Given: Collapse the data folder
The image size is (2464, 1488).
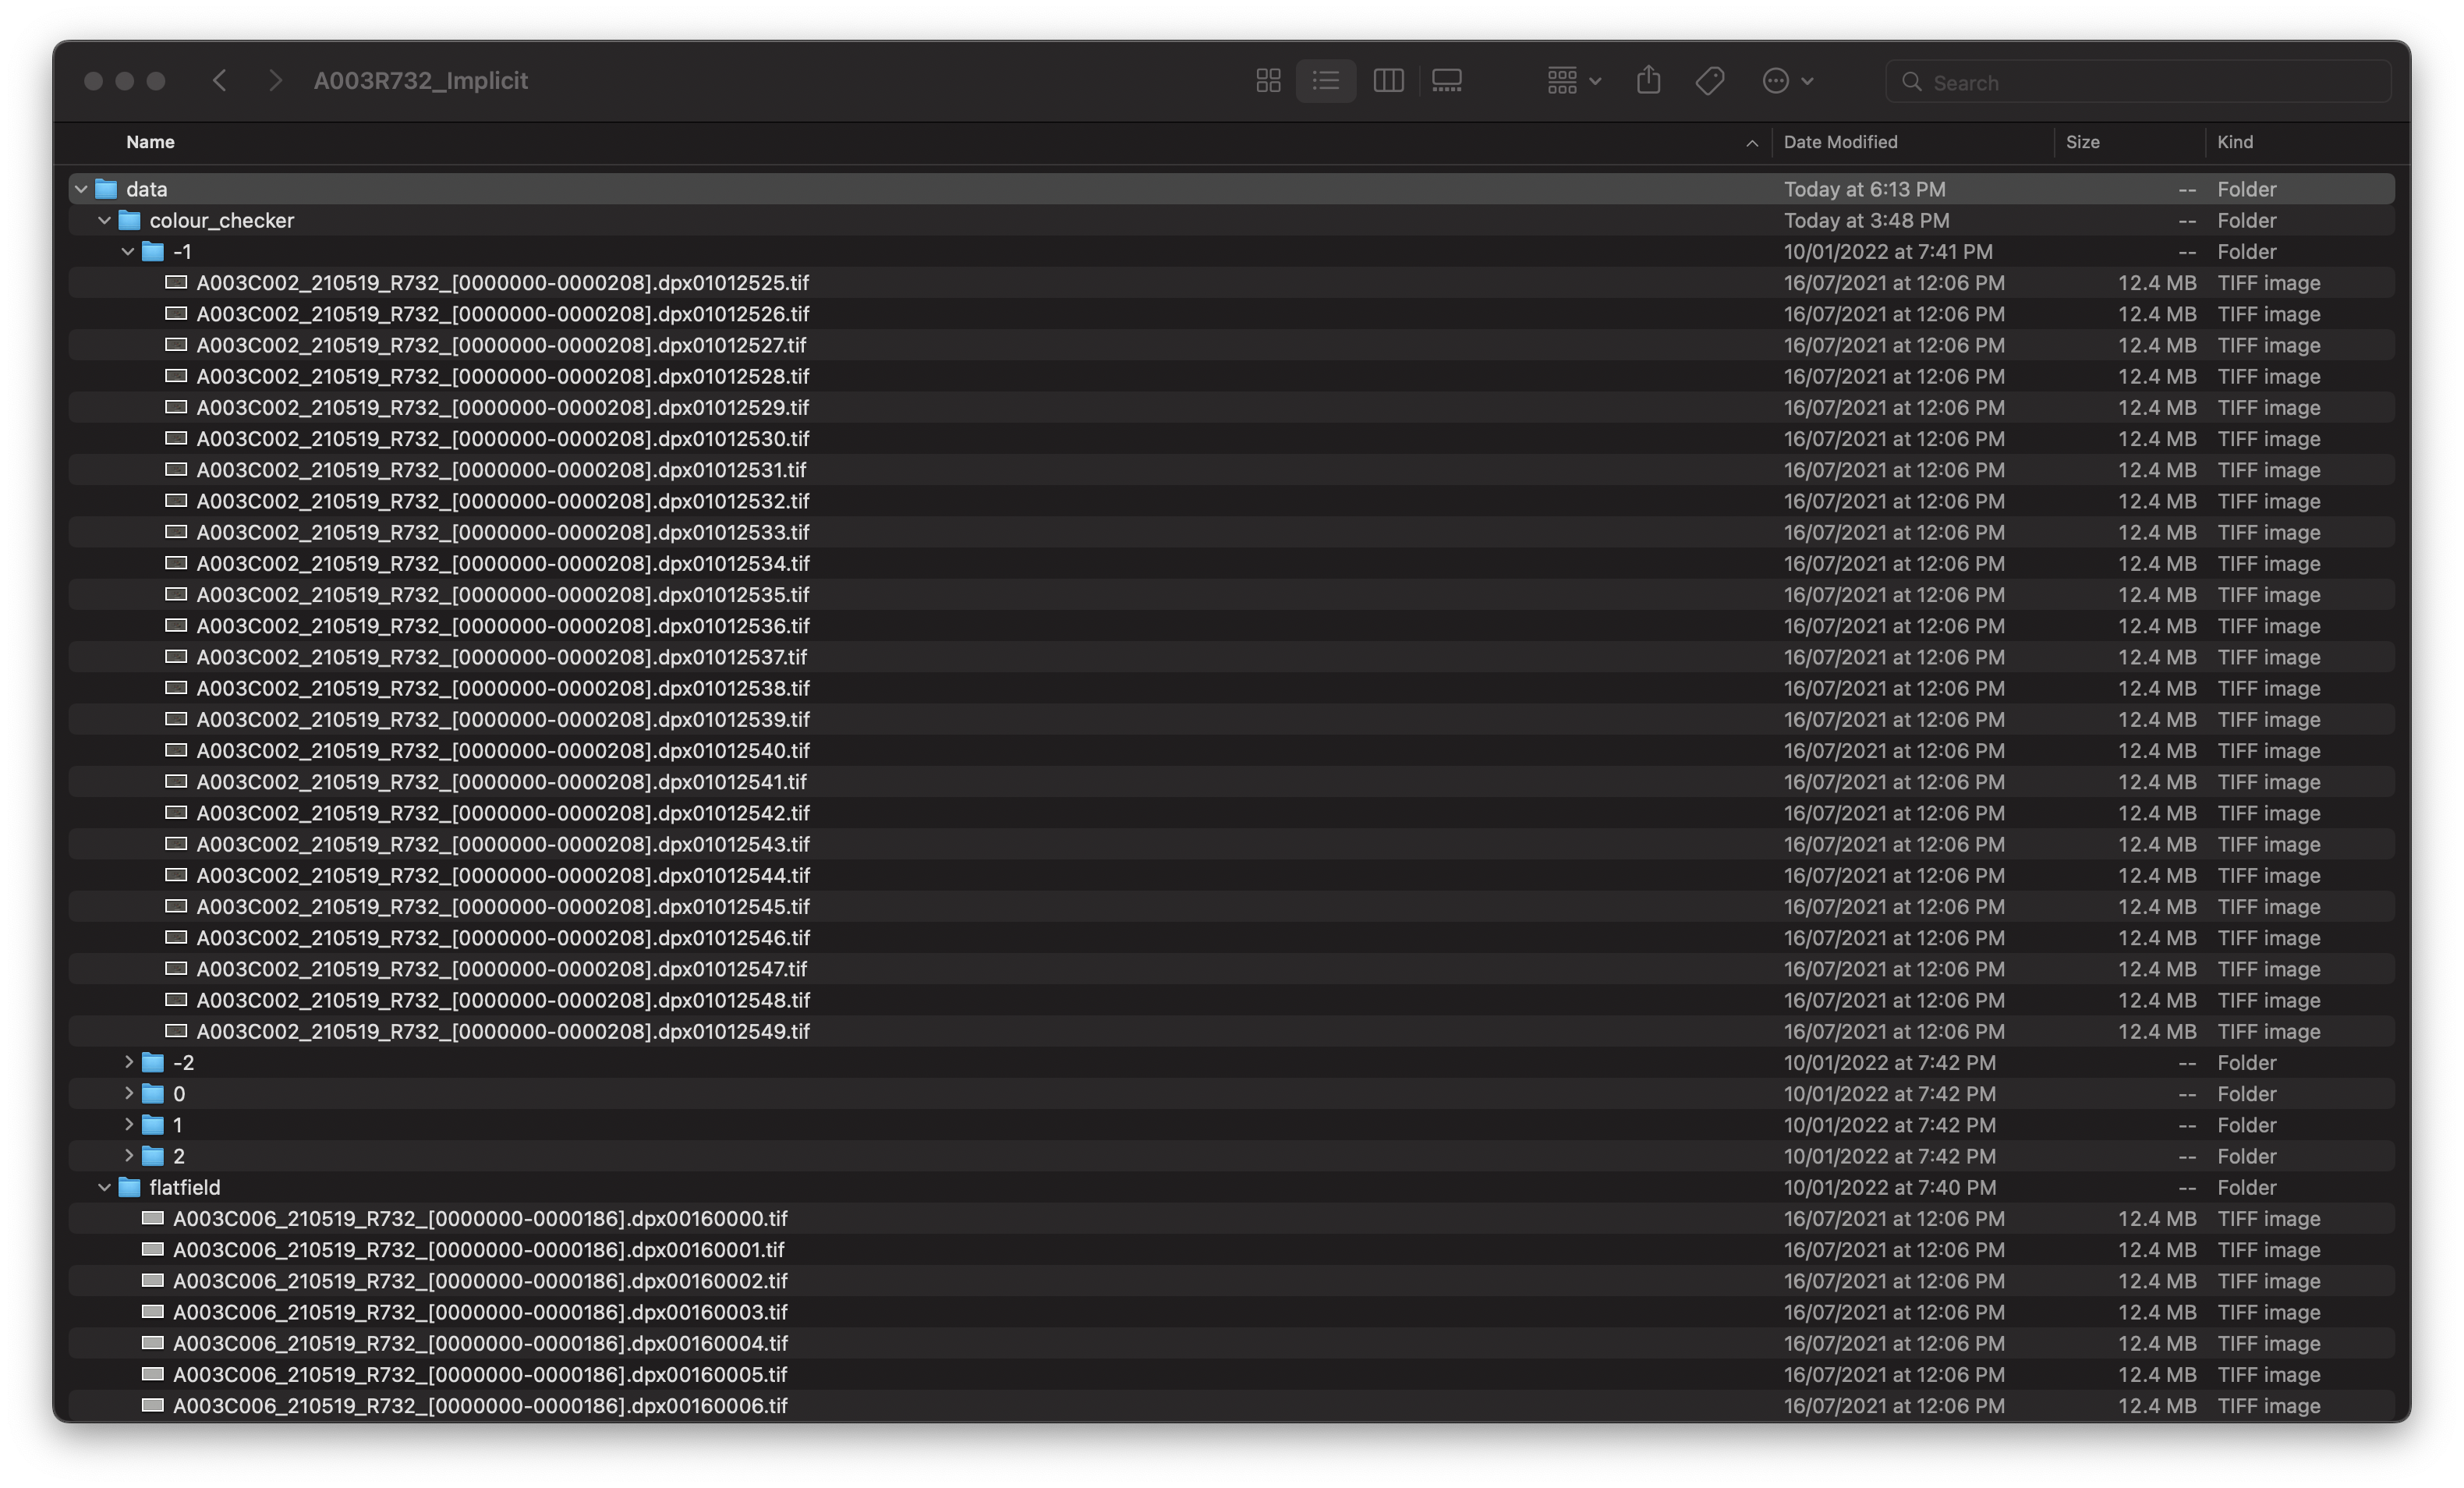Looking at the screenshot, I should click(81, 189).
